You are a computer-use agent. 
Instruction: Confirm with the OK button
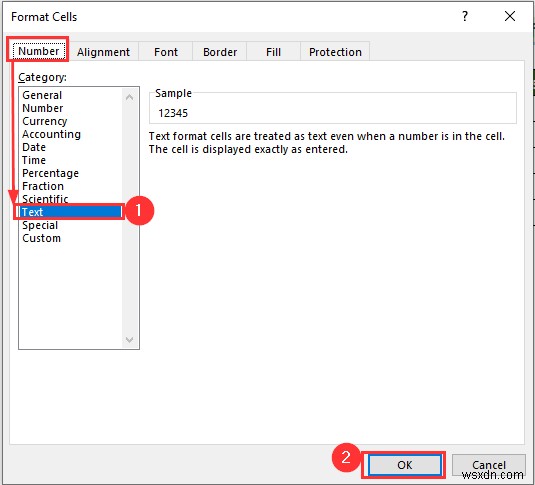coord(405,465)
